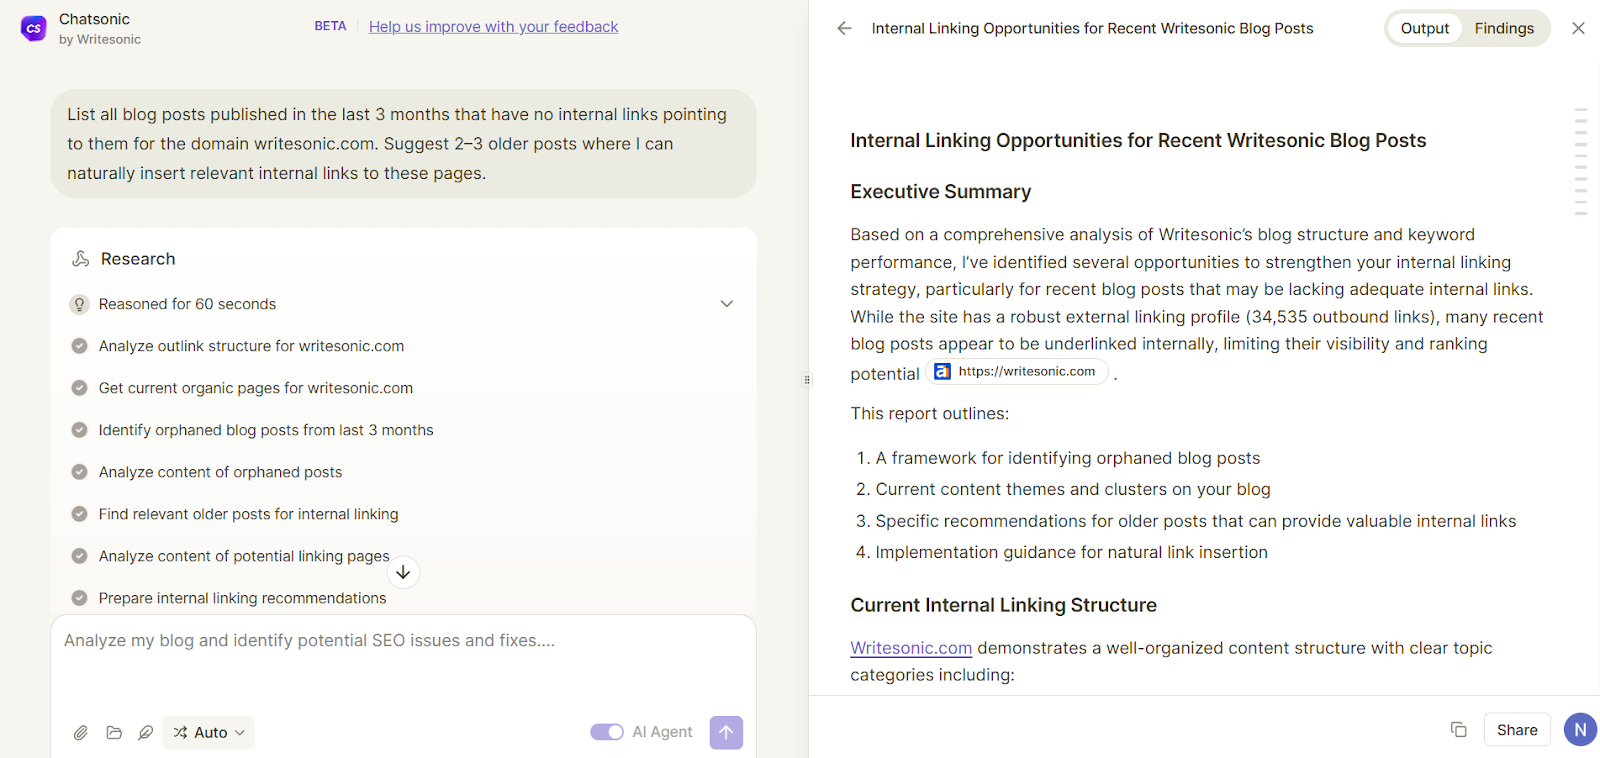Click checkmark next to Find relevant older posts
The height and width of the screenshot is (758, 1600).
click(79, 514)
